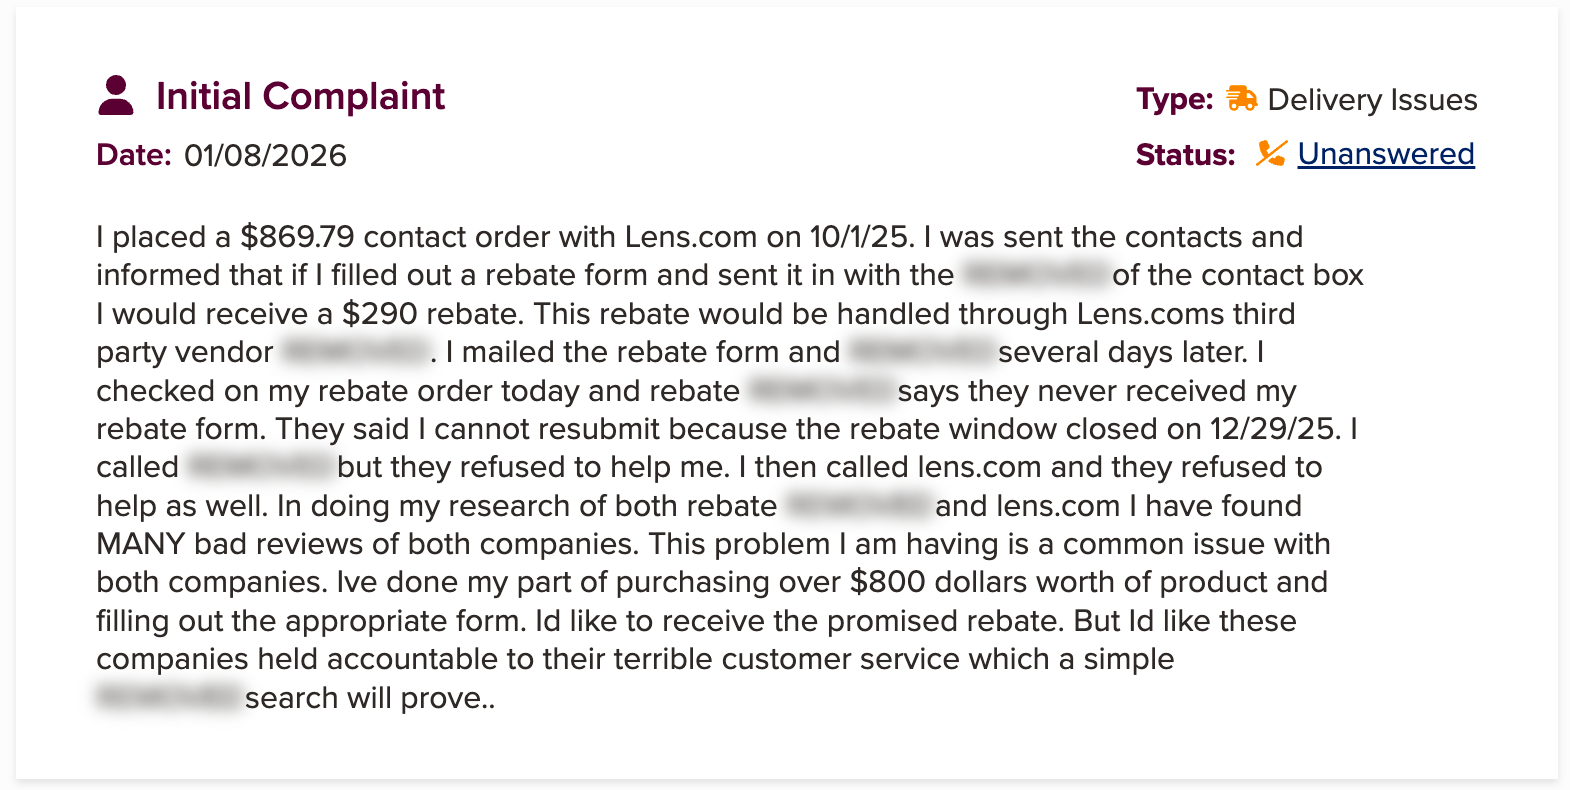Click the crossed-out phone status icon
This screenshot has width=1570, height=790.
click(1270, 154)
